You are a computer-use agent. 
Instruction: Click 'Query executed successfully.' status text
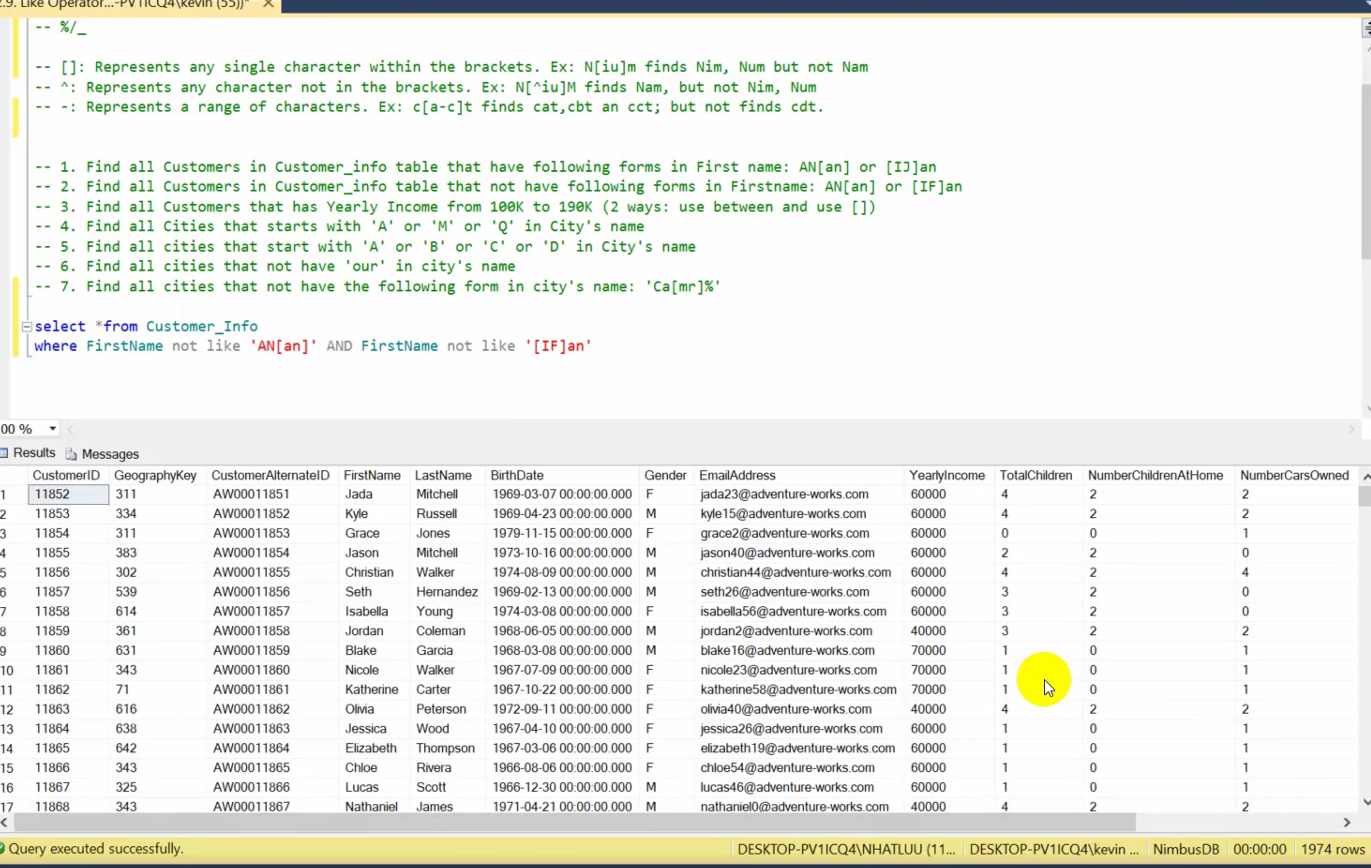[96, 849]
